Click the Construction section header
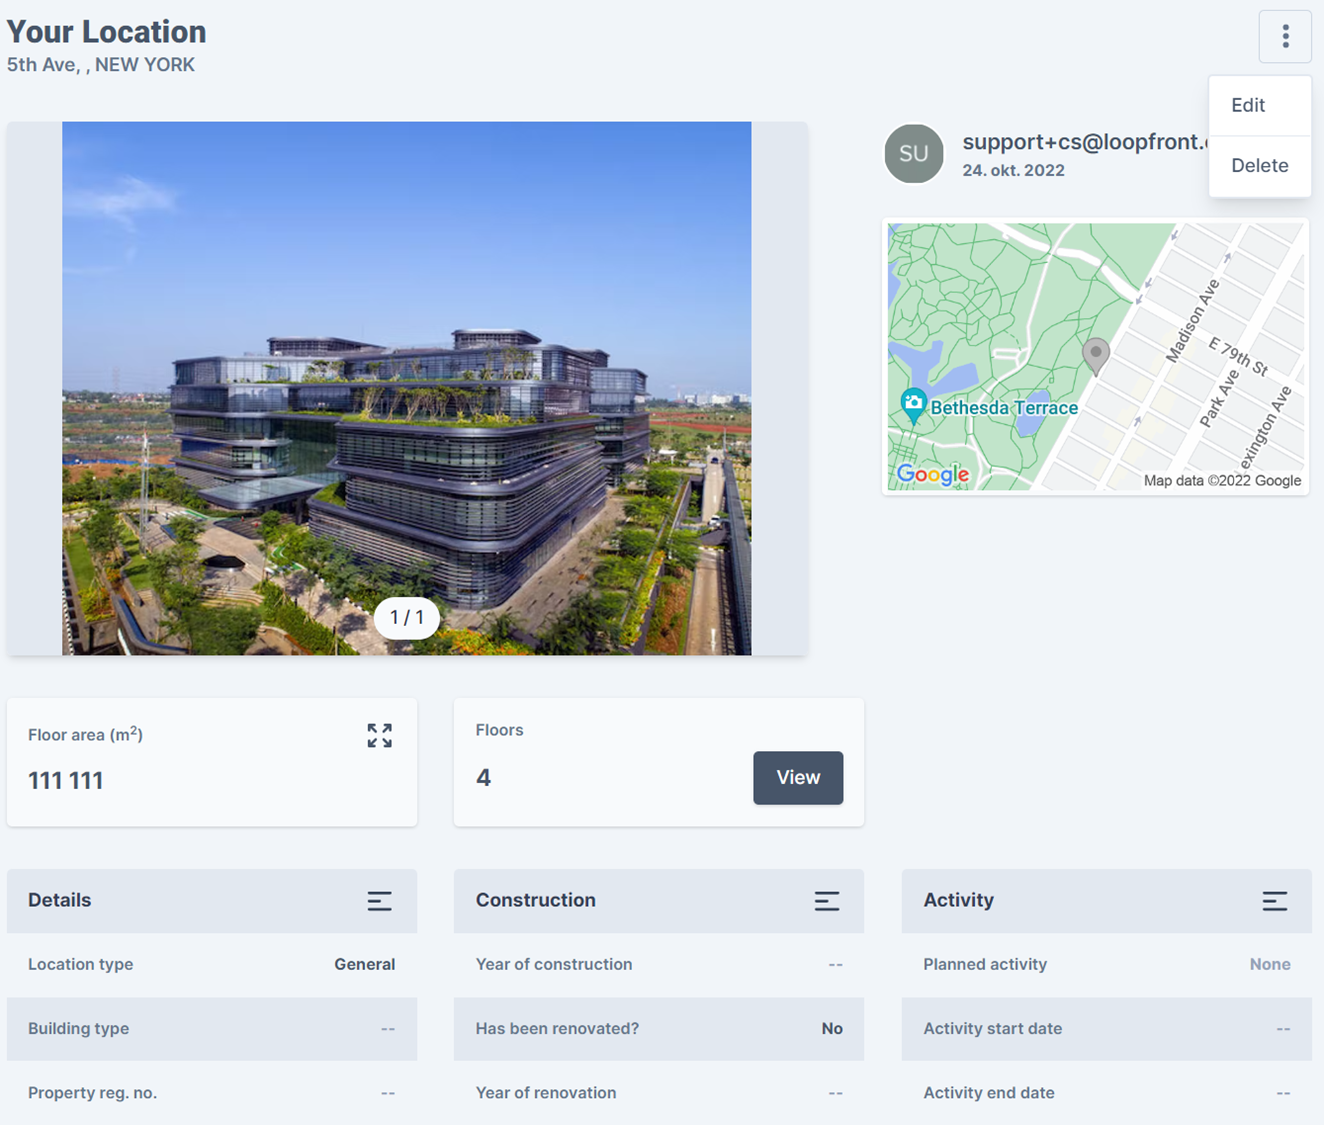 pos(659,901)
